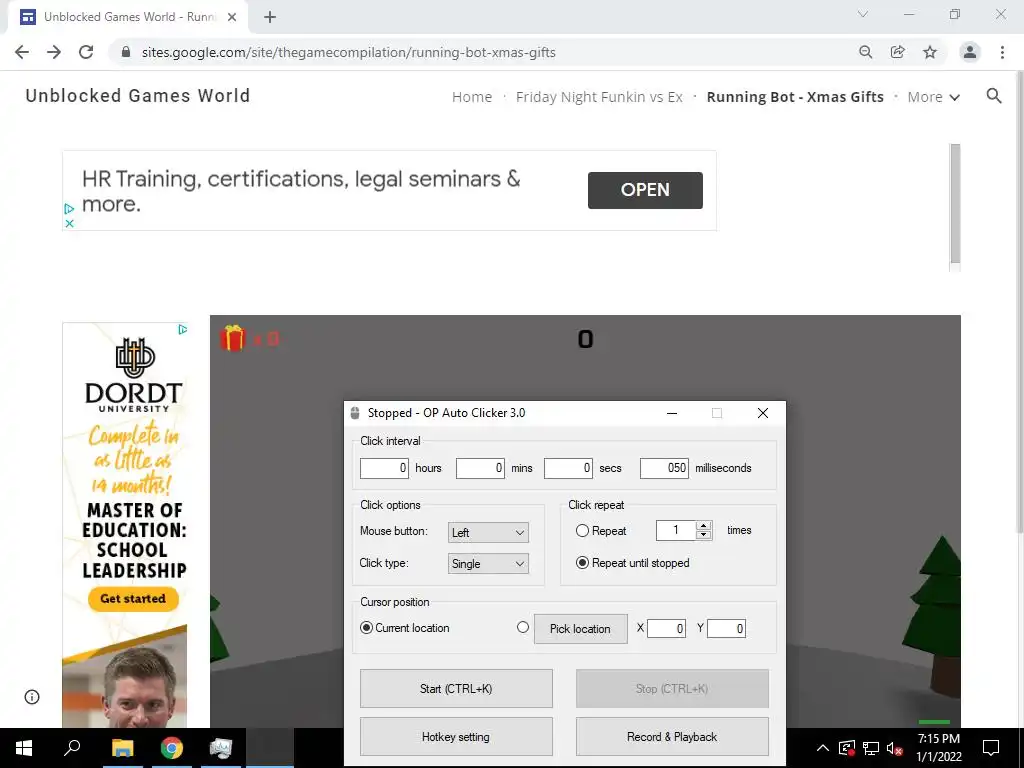Select Current location radio button
This screenshot has height=768, width=1024.
[367, 628]
